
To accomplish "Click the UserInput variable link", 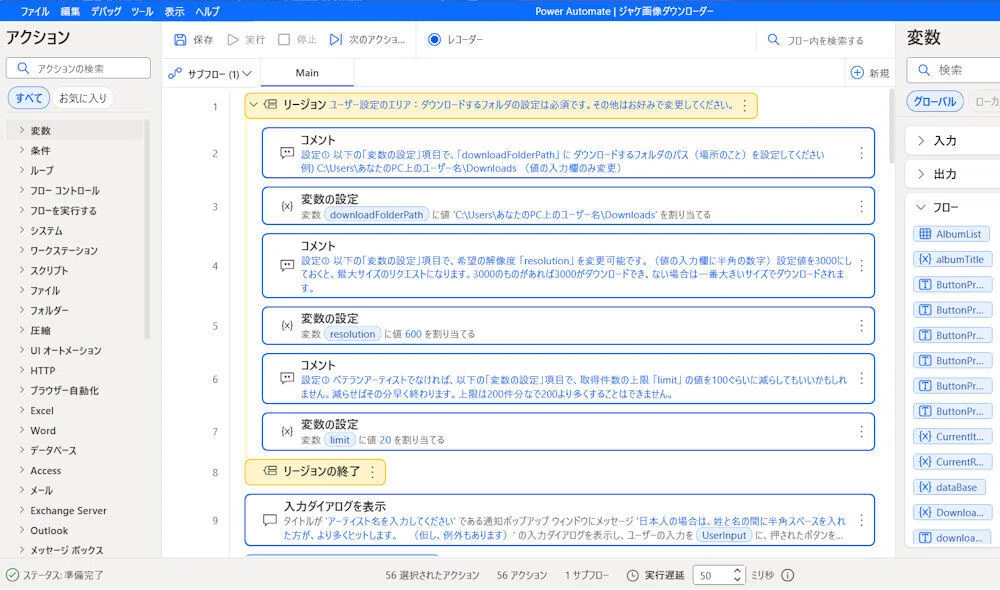I will (724, 535).
